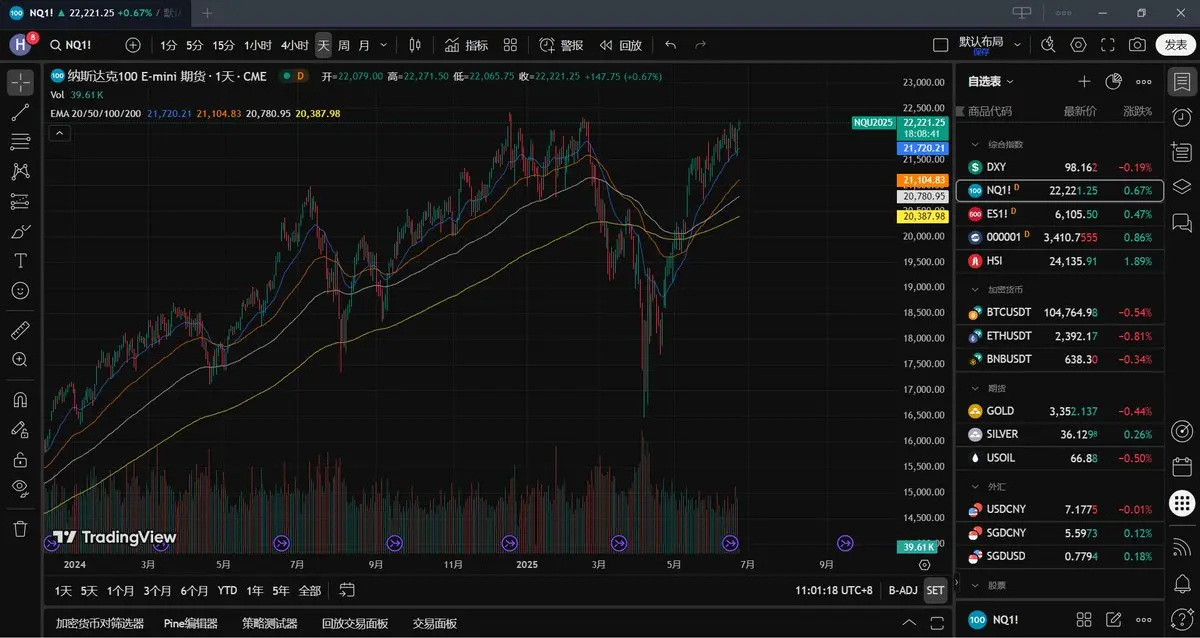Open the go-to-date calendar icon
1200x638 pixels.
coord(347,590)
